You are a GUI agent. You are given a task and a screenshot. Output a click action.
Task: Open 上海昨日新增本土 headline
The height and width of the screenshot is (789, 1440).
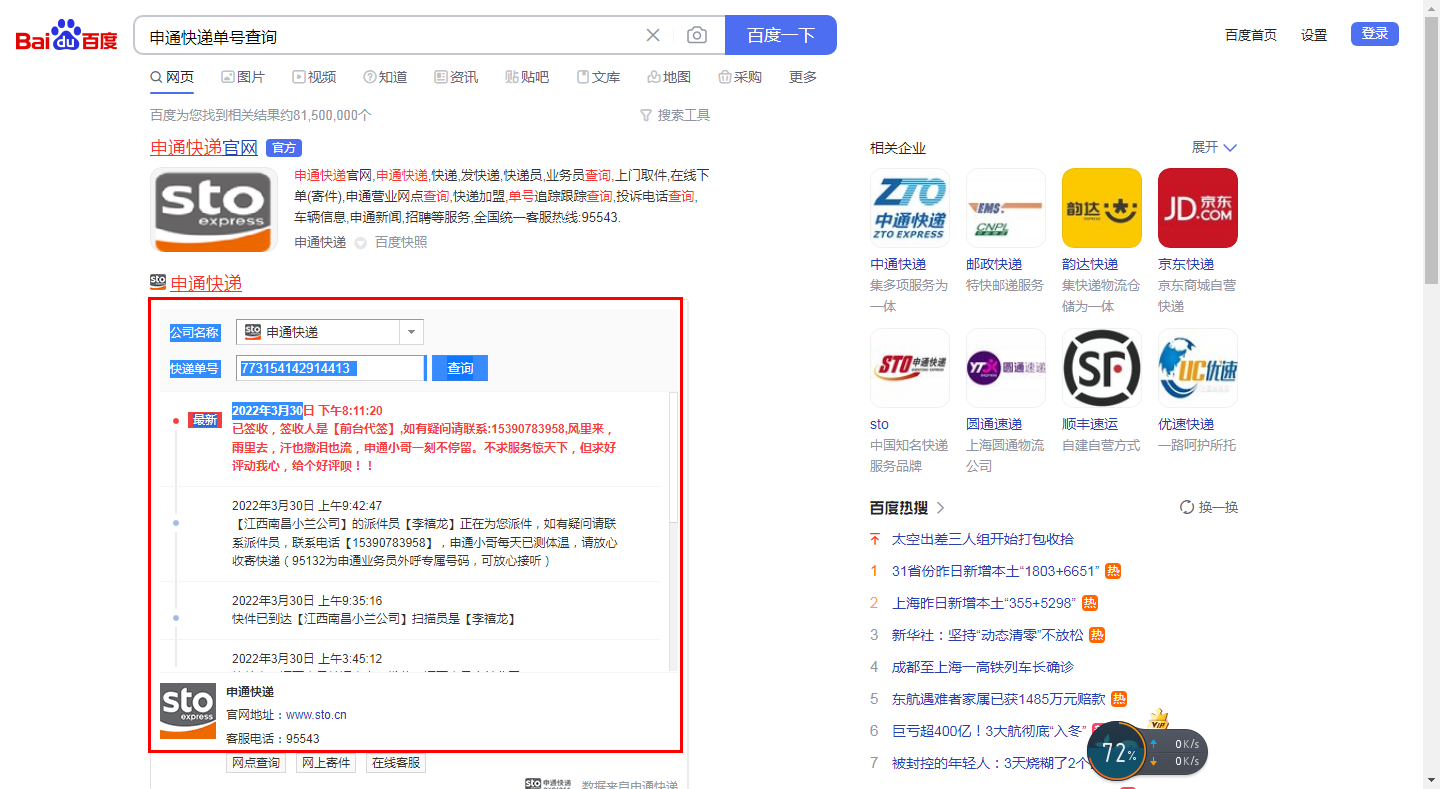(984, 603)
